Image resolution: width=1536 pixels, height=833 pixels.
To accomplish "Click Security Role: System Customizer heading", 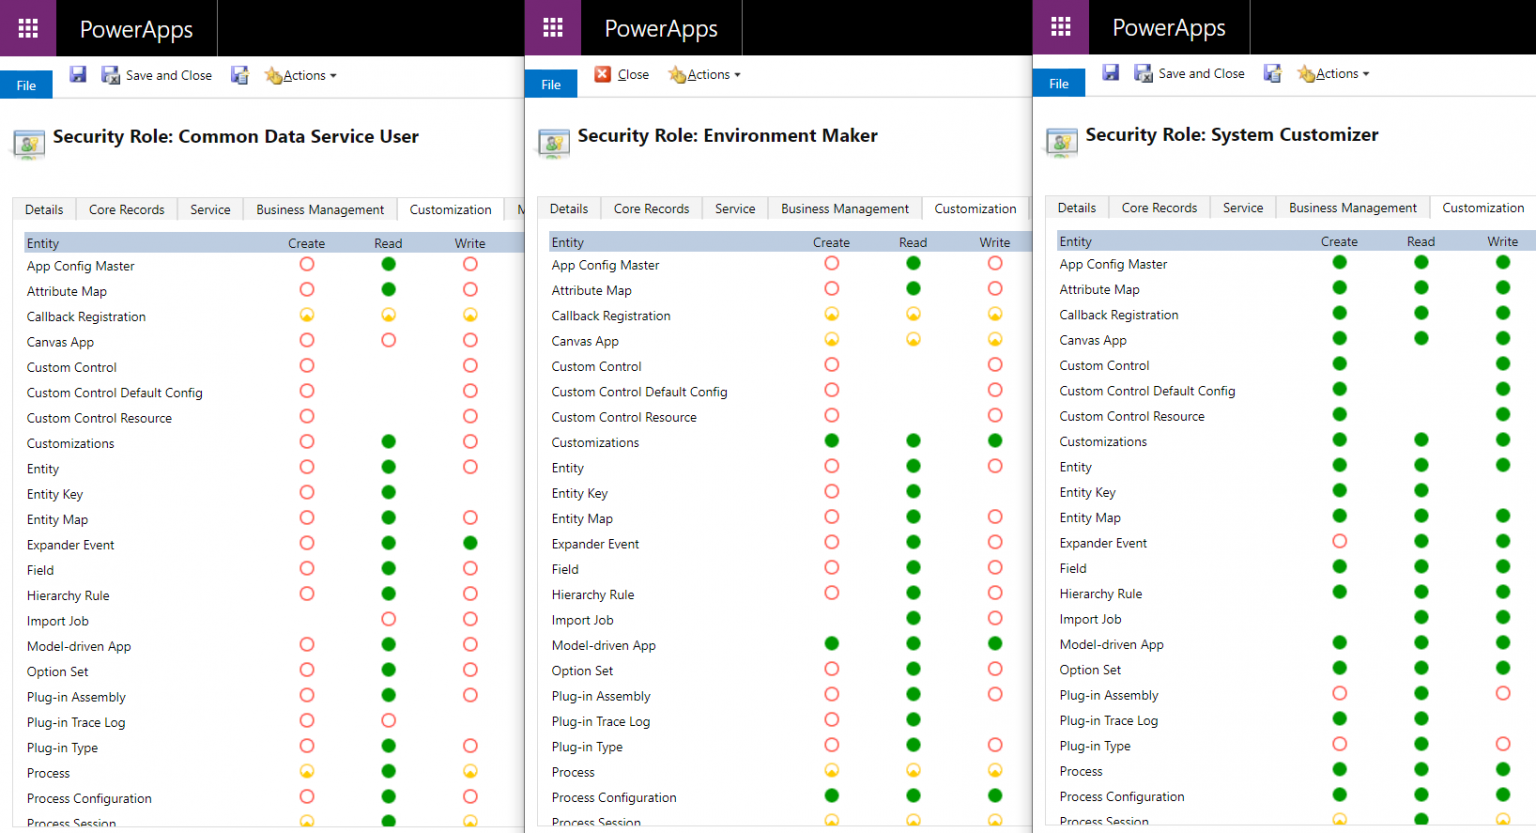I will [1232, 134].
